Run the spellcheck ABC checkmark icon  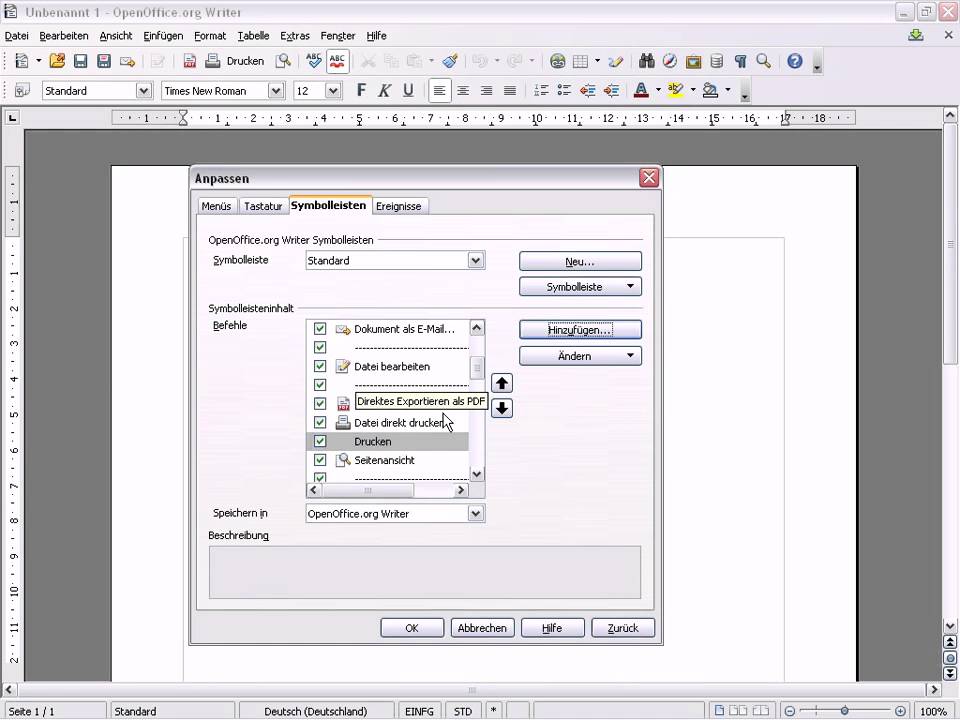[x=313, y=61]
